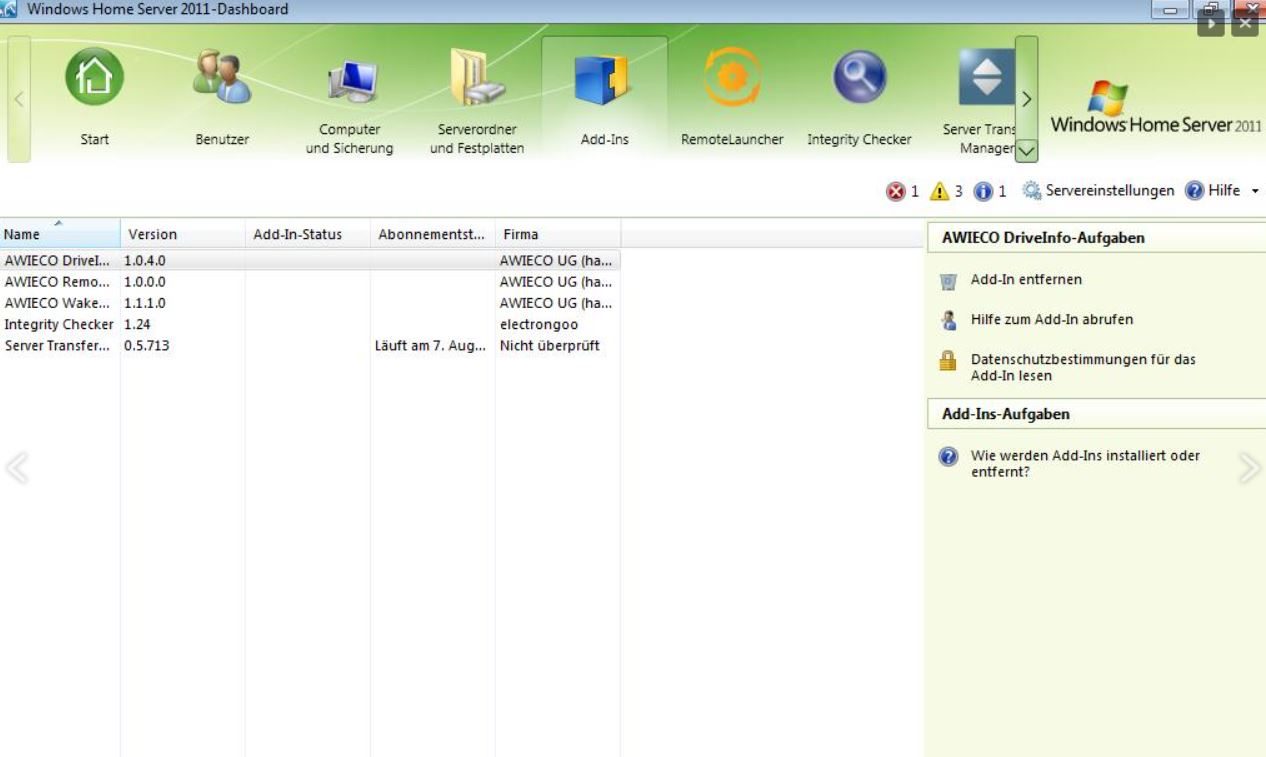Minimize the dashboard window
This screenshot has height=757, width=1266.
click(1171, 10)
